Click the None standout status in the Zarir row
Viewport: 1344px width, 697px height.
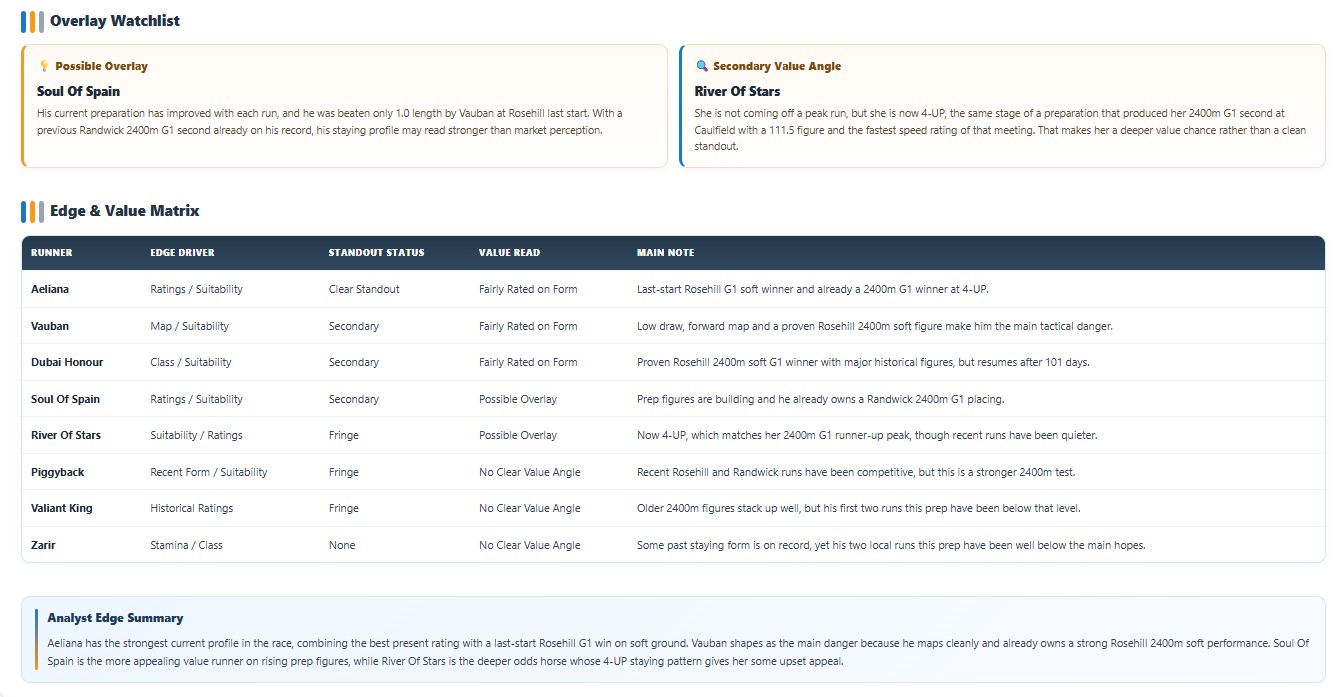coord(342,545)
